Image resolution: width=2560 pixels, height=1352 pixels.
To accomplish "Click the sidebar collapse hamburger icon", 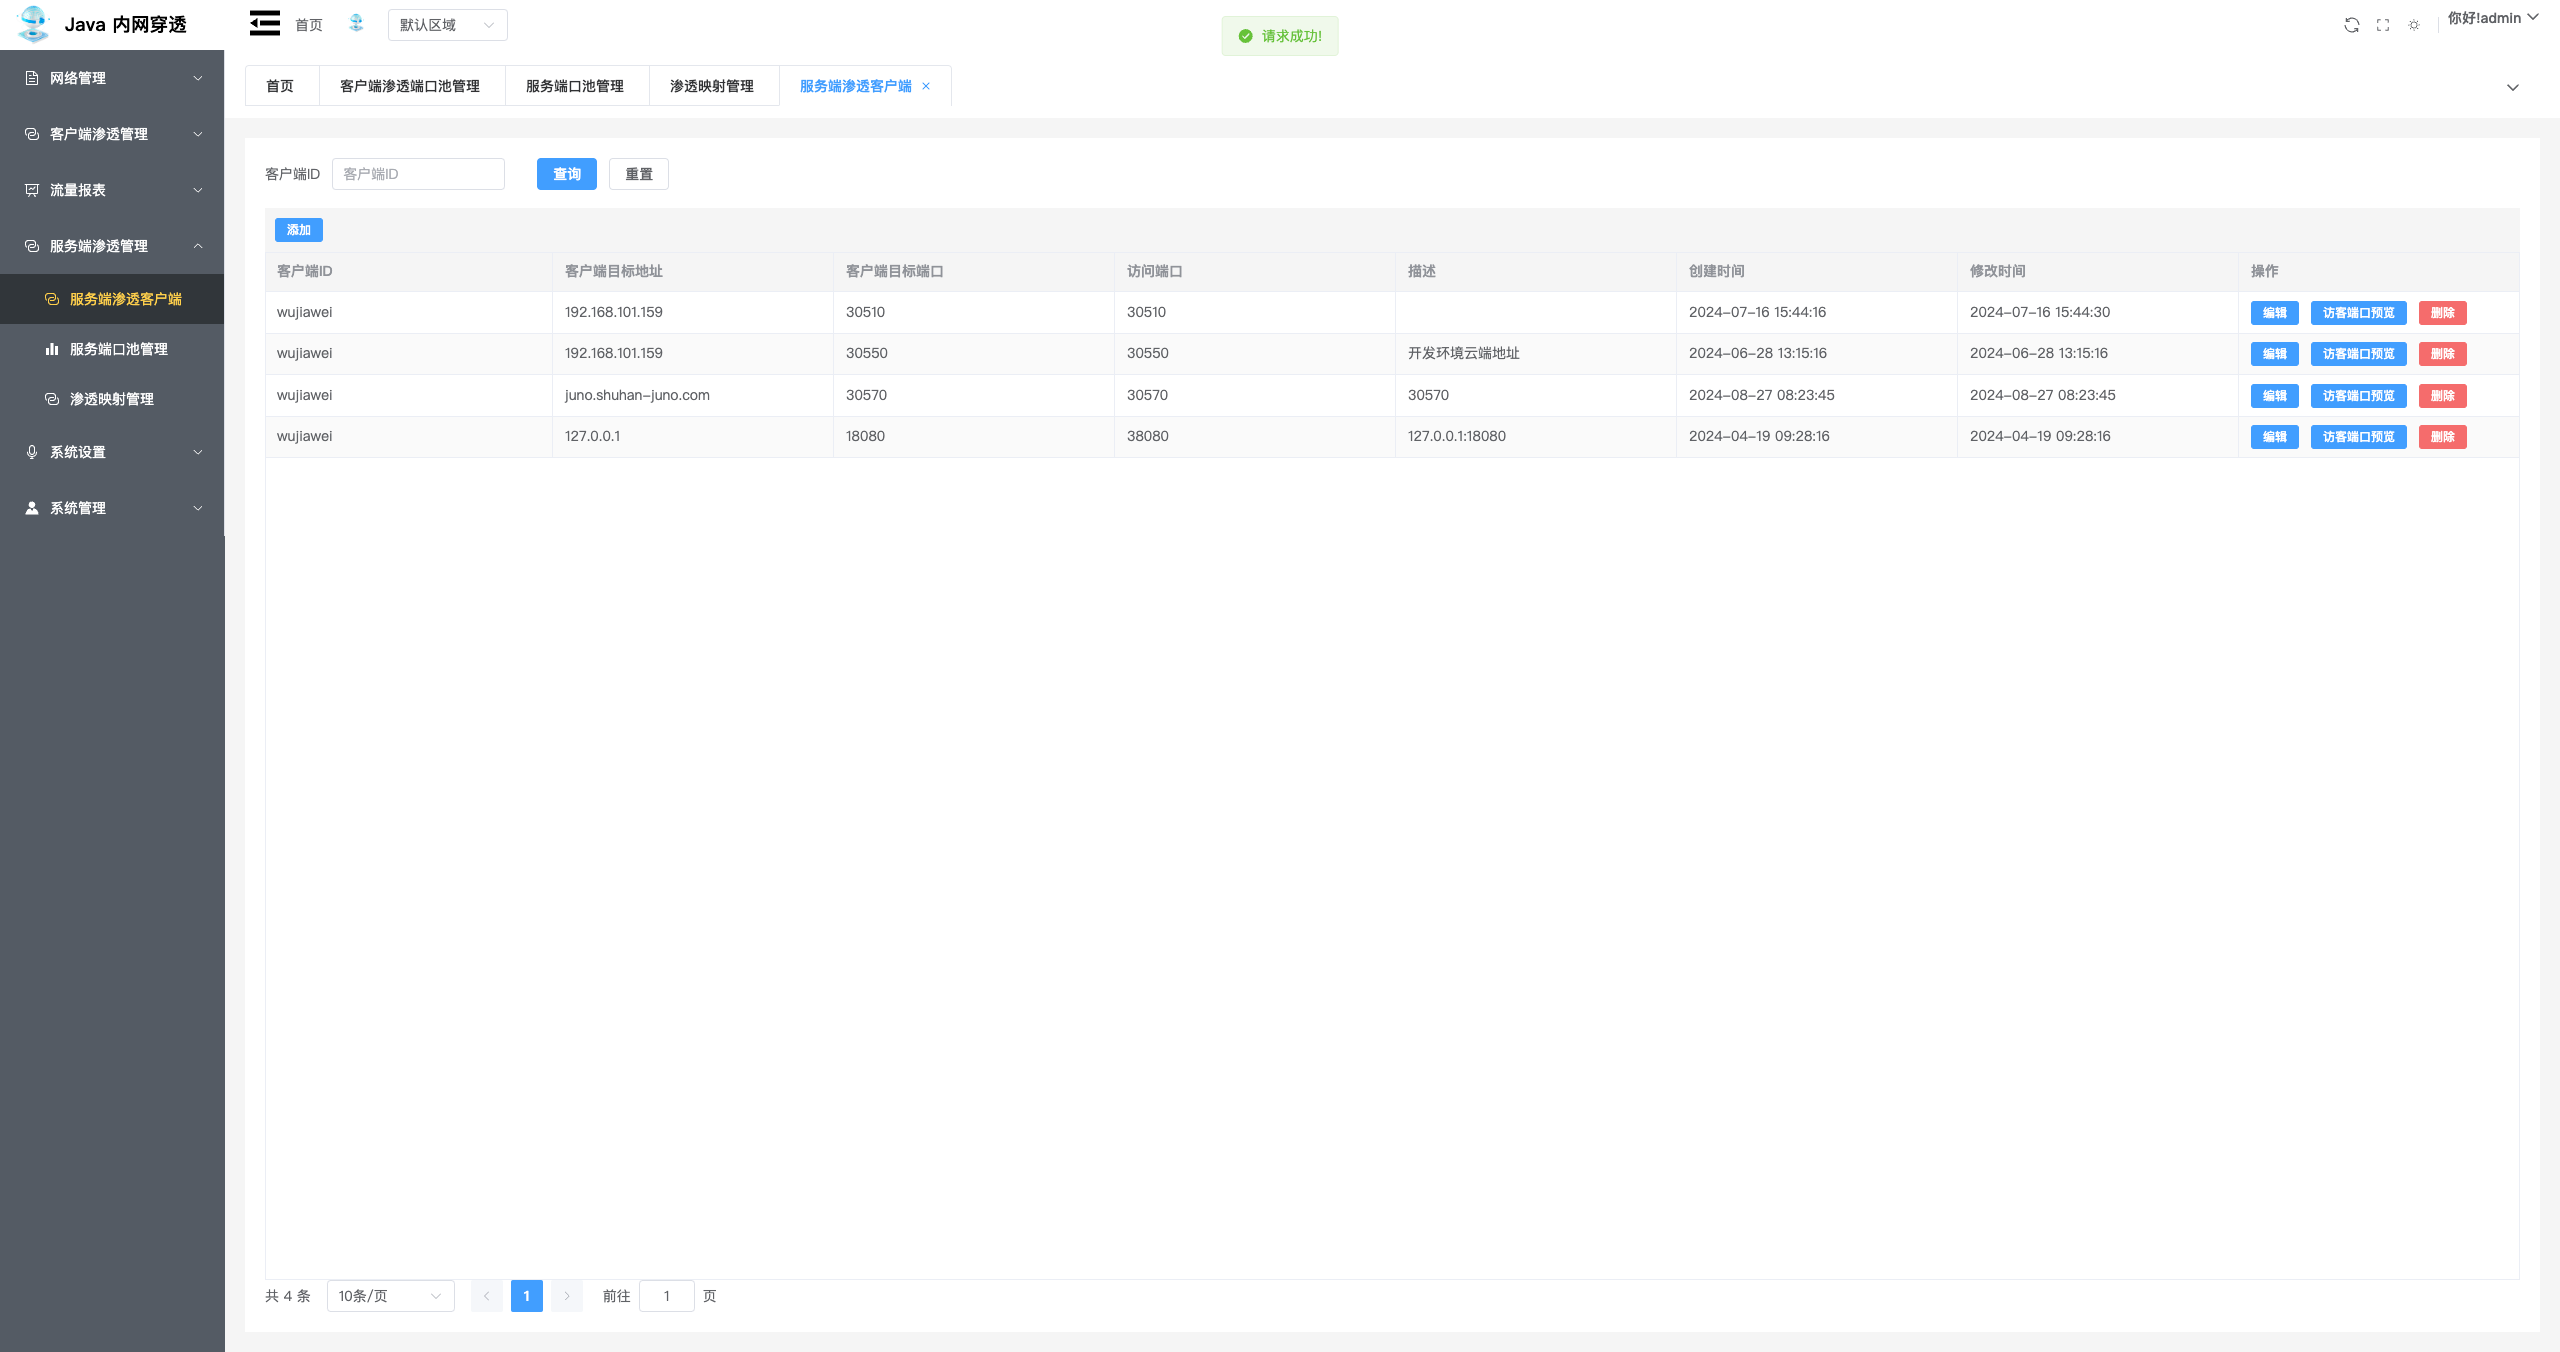I will [x=264, y=23].
